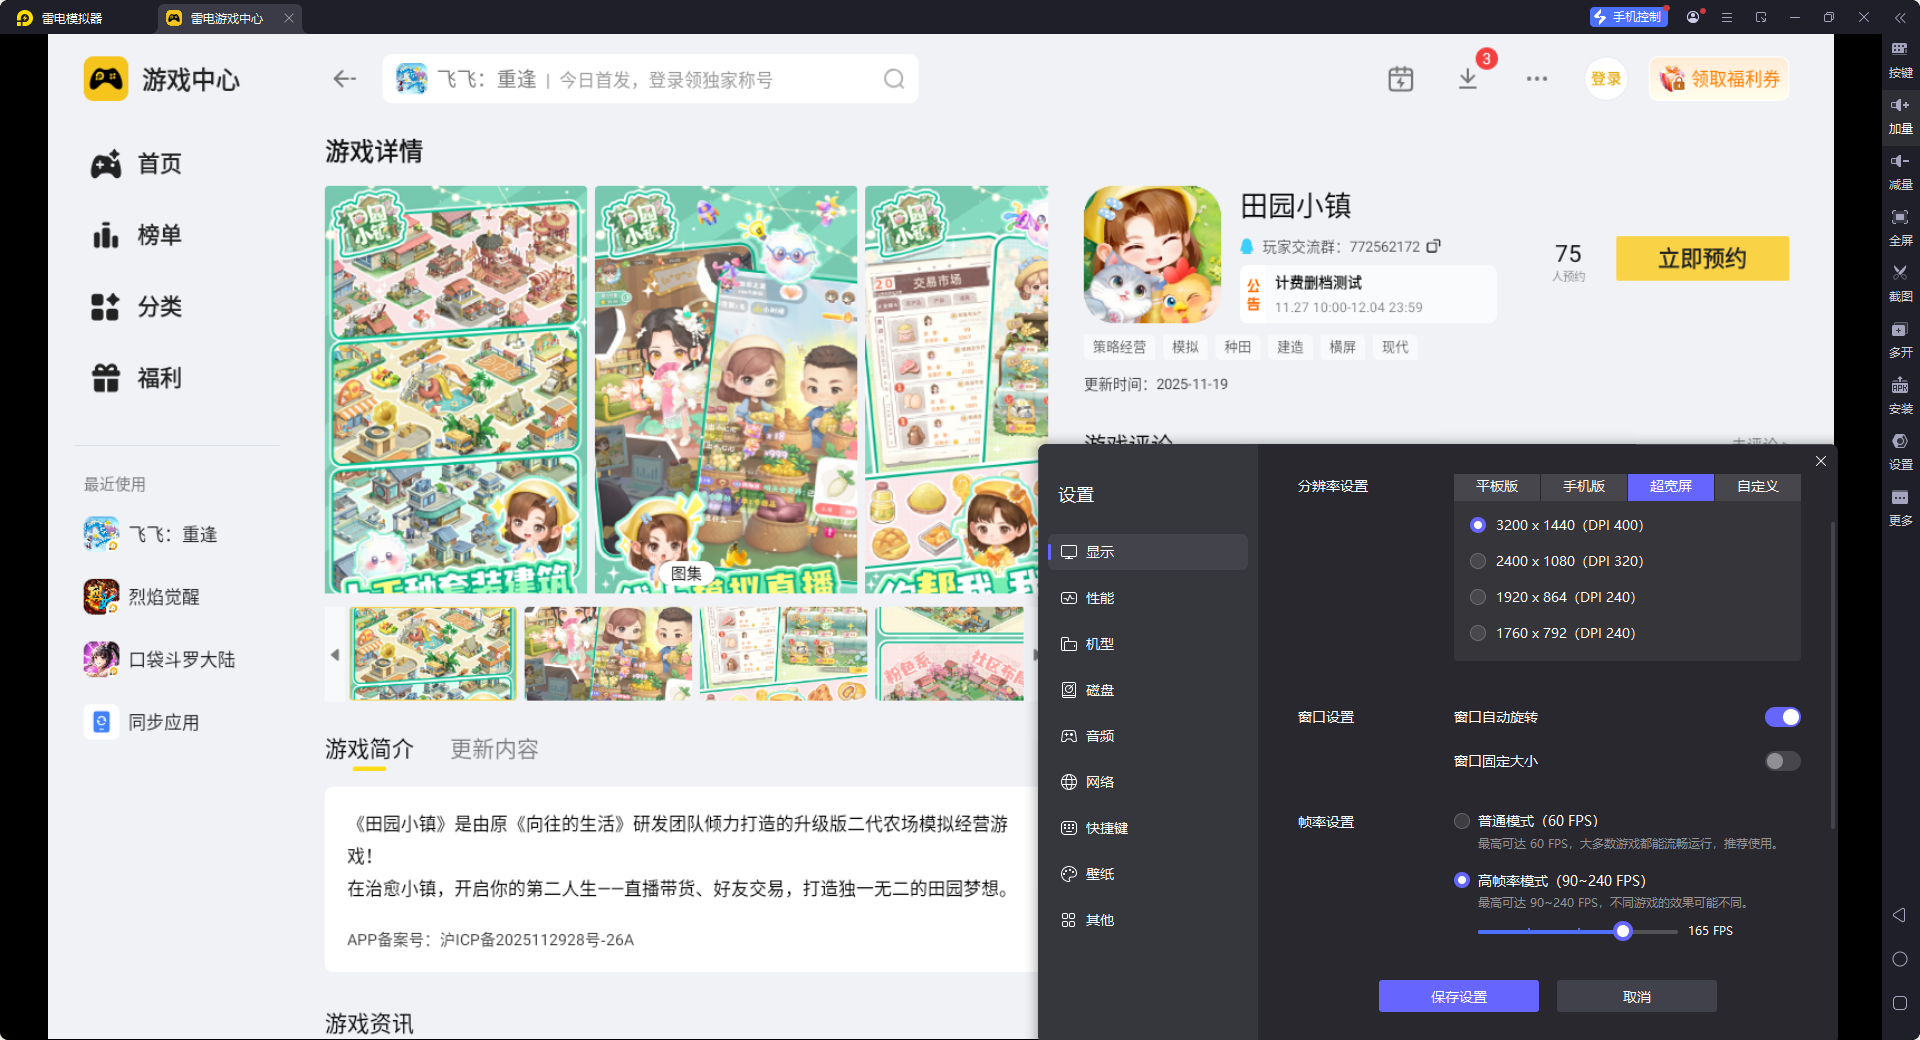Open the download manager showing badge 3

point(1468,78)
